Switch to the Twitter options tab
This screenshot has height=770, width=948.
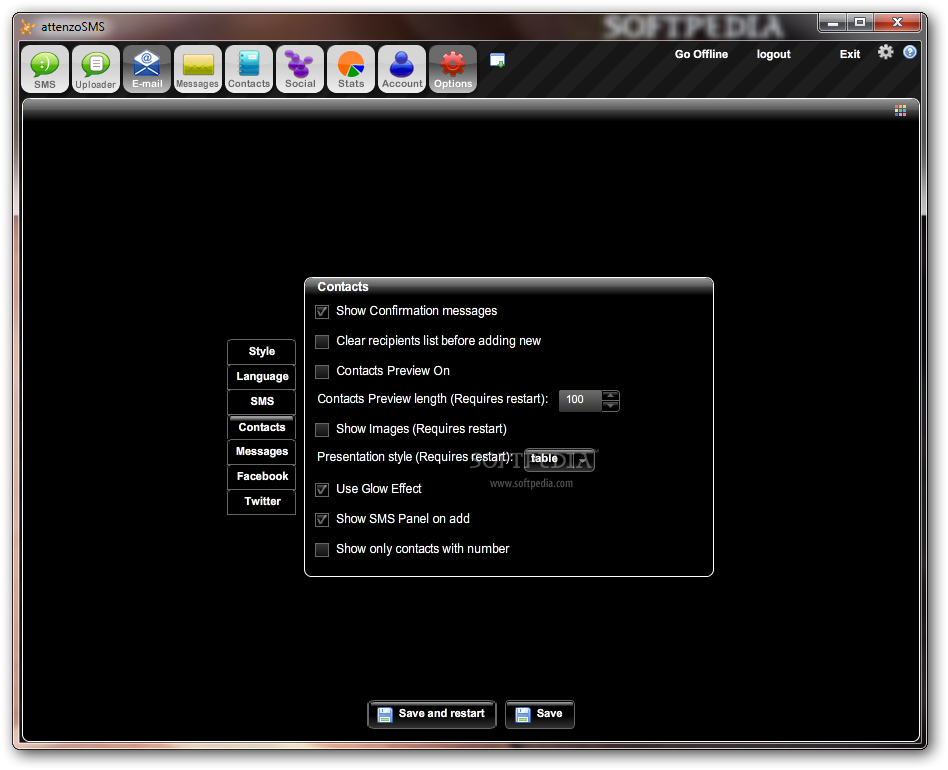coord(262,502)
